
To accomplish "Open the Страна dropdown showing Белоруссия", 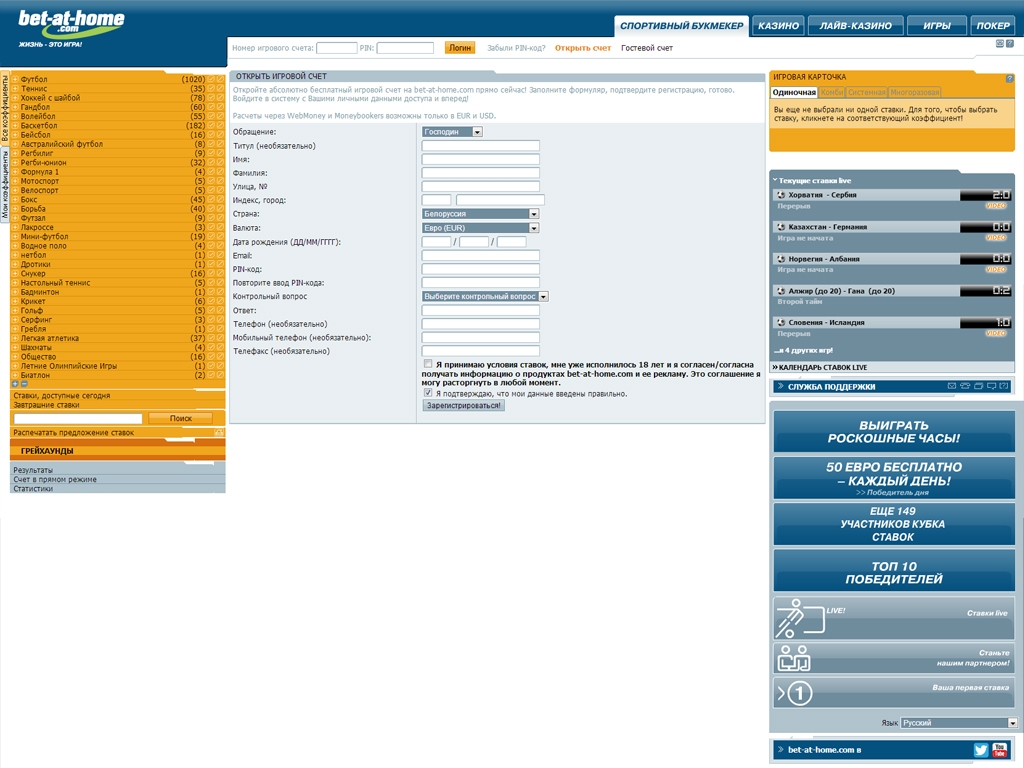I will tap(480, 214).
